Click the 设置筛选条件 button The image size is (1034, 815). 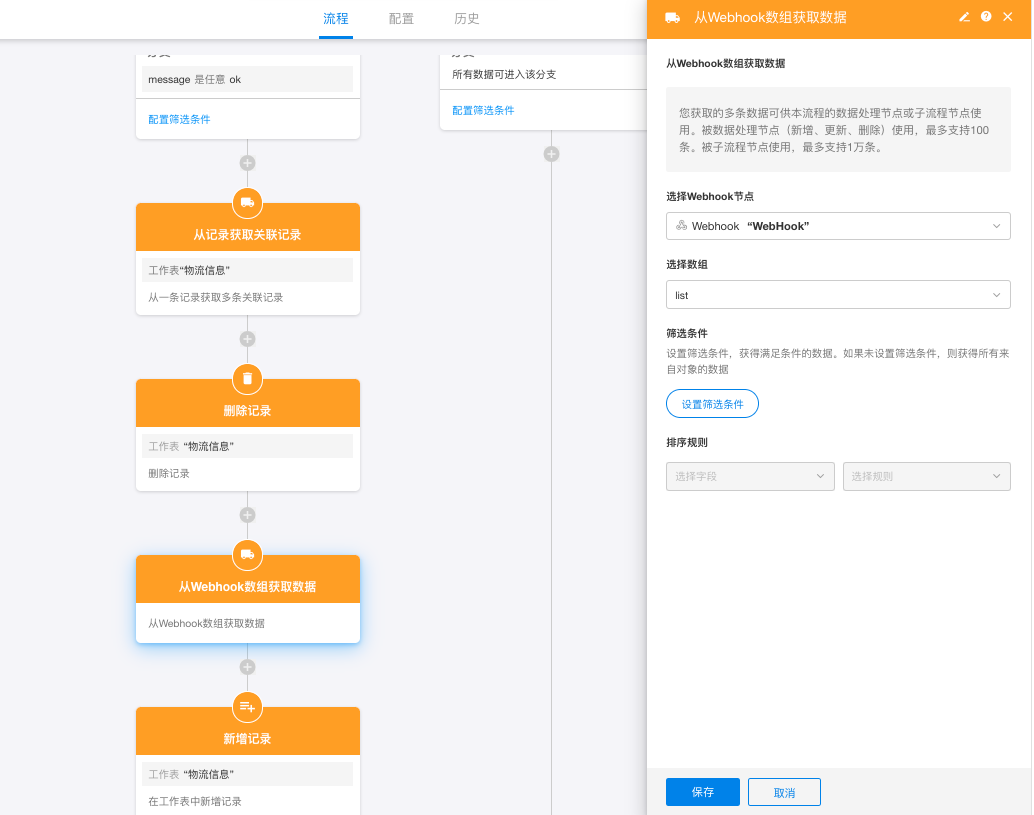(x=712, y=404)
